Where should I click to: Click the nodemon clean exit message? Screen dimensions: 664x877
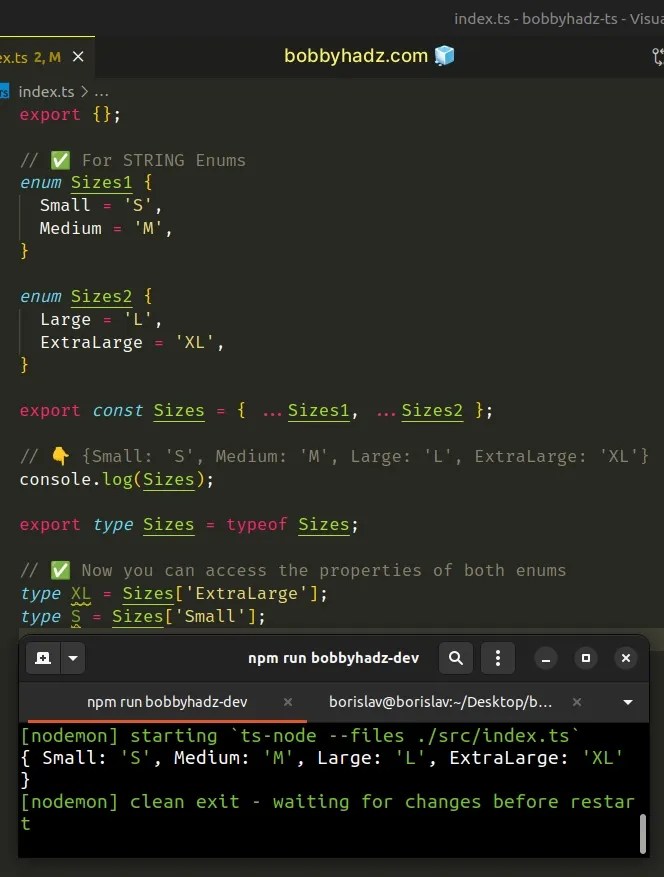(327, 812)
